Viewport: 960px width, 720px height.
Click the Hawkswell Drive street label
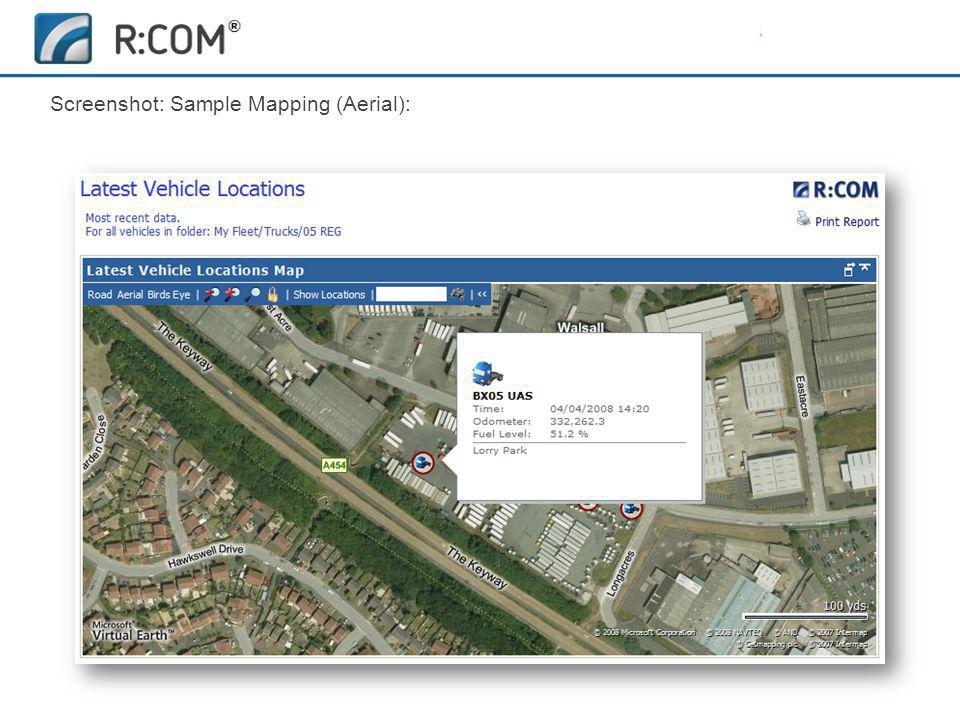pos(205,557)
